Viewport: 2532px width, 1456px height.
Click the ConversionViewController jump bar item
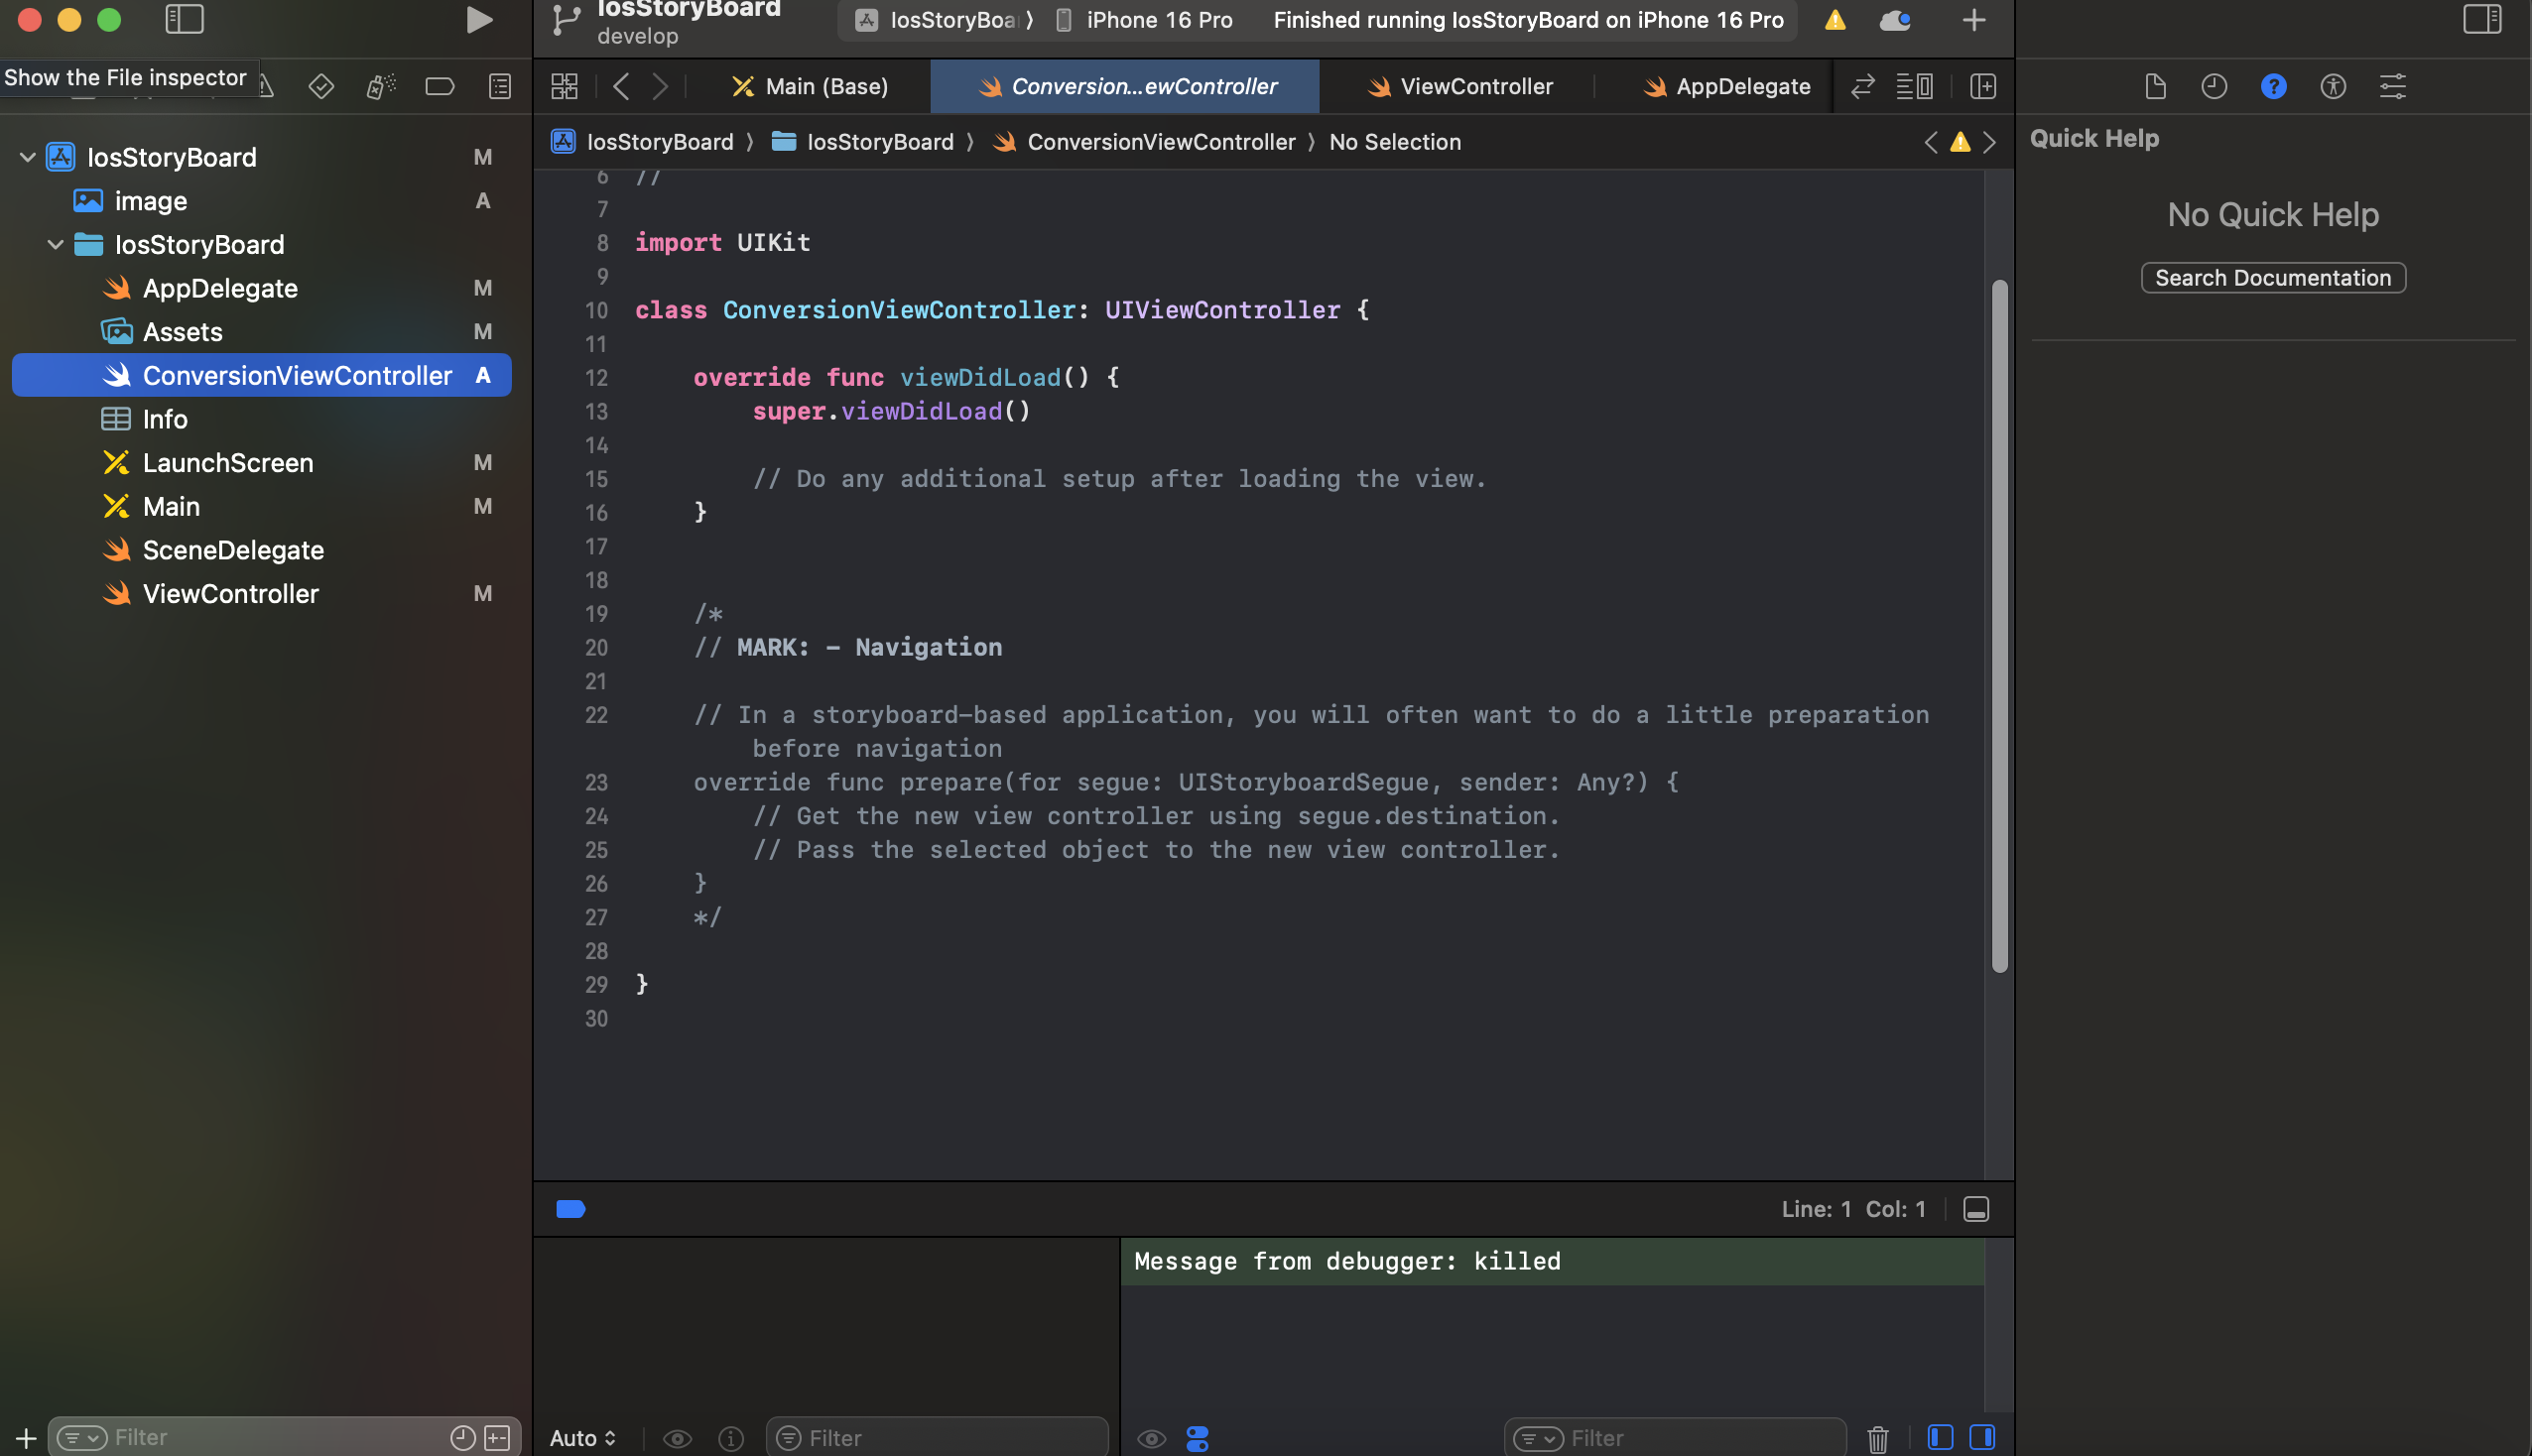tap(1146, 142)
